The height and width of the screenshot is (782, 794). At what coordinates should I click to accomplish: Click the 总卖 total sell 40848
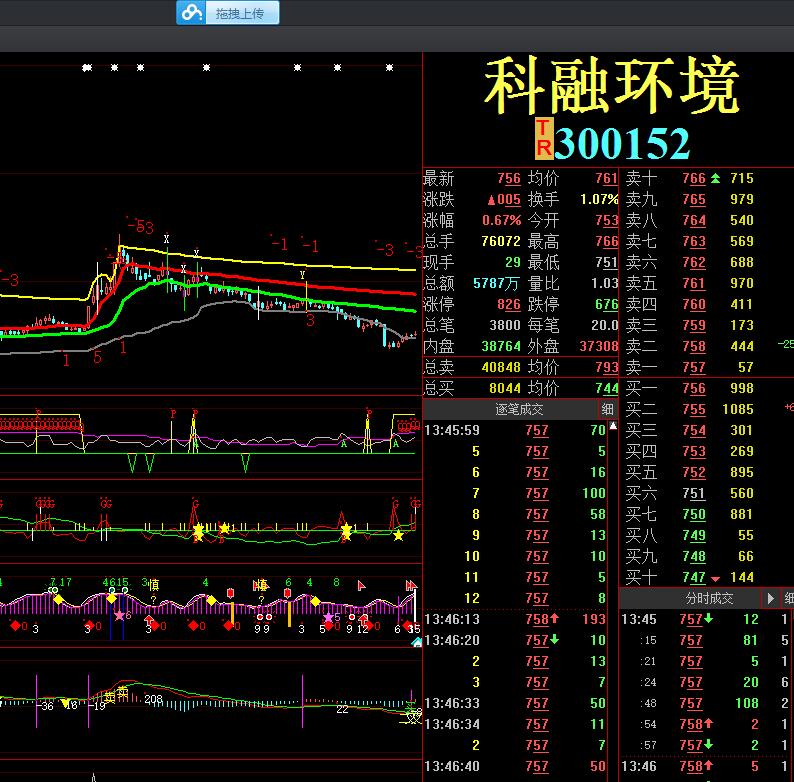[501, 367]
